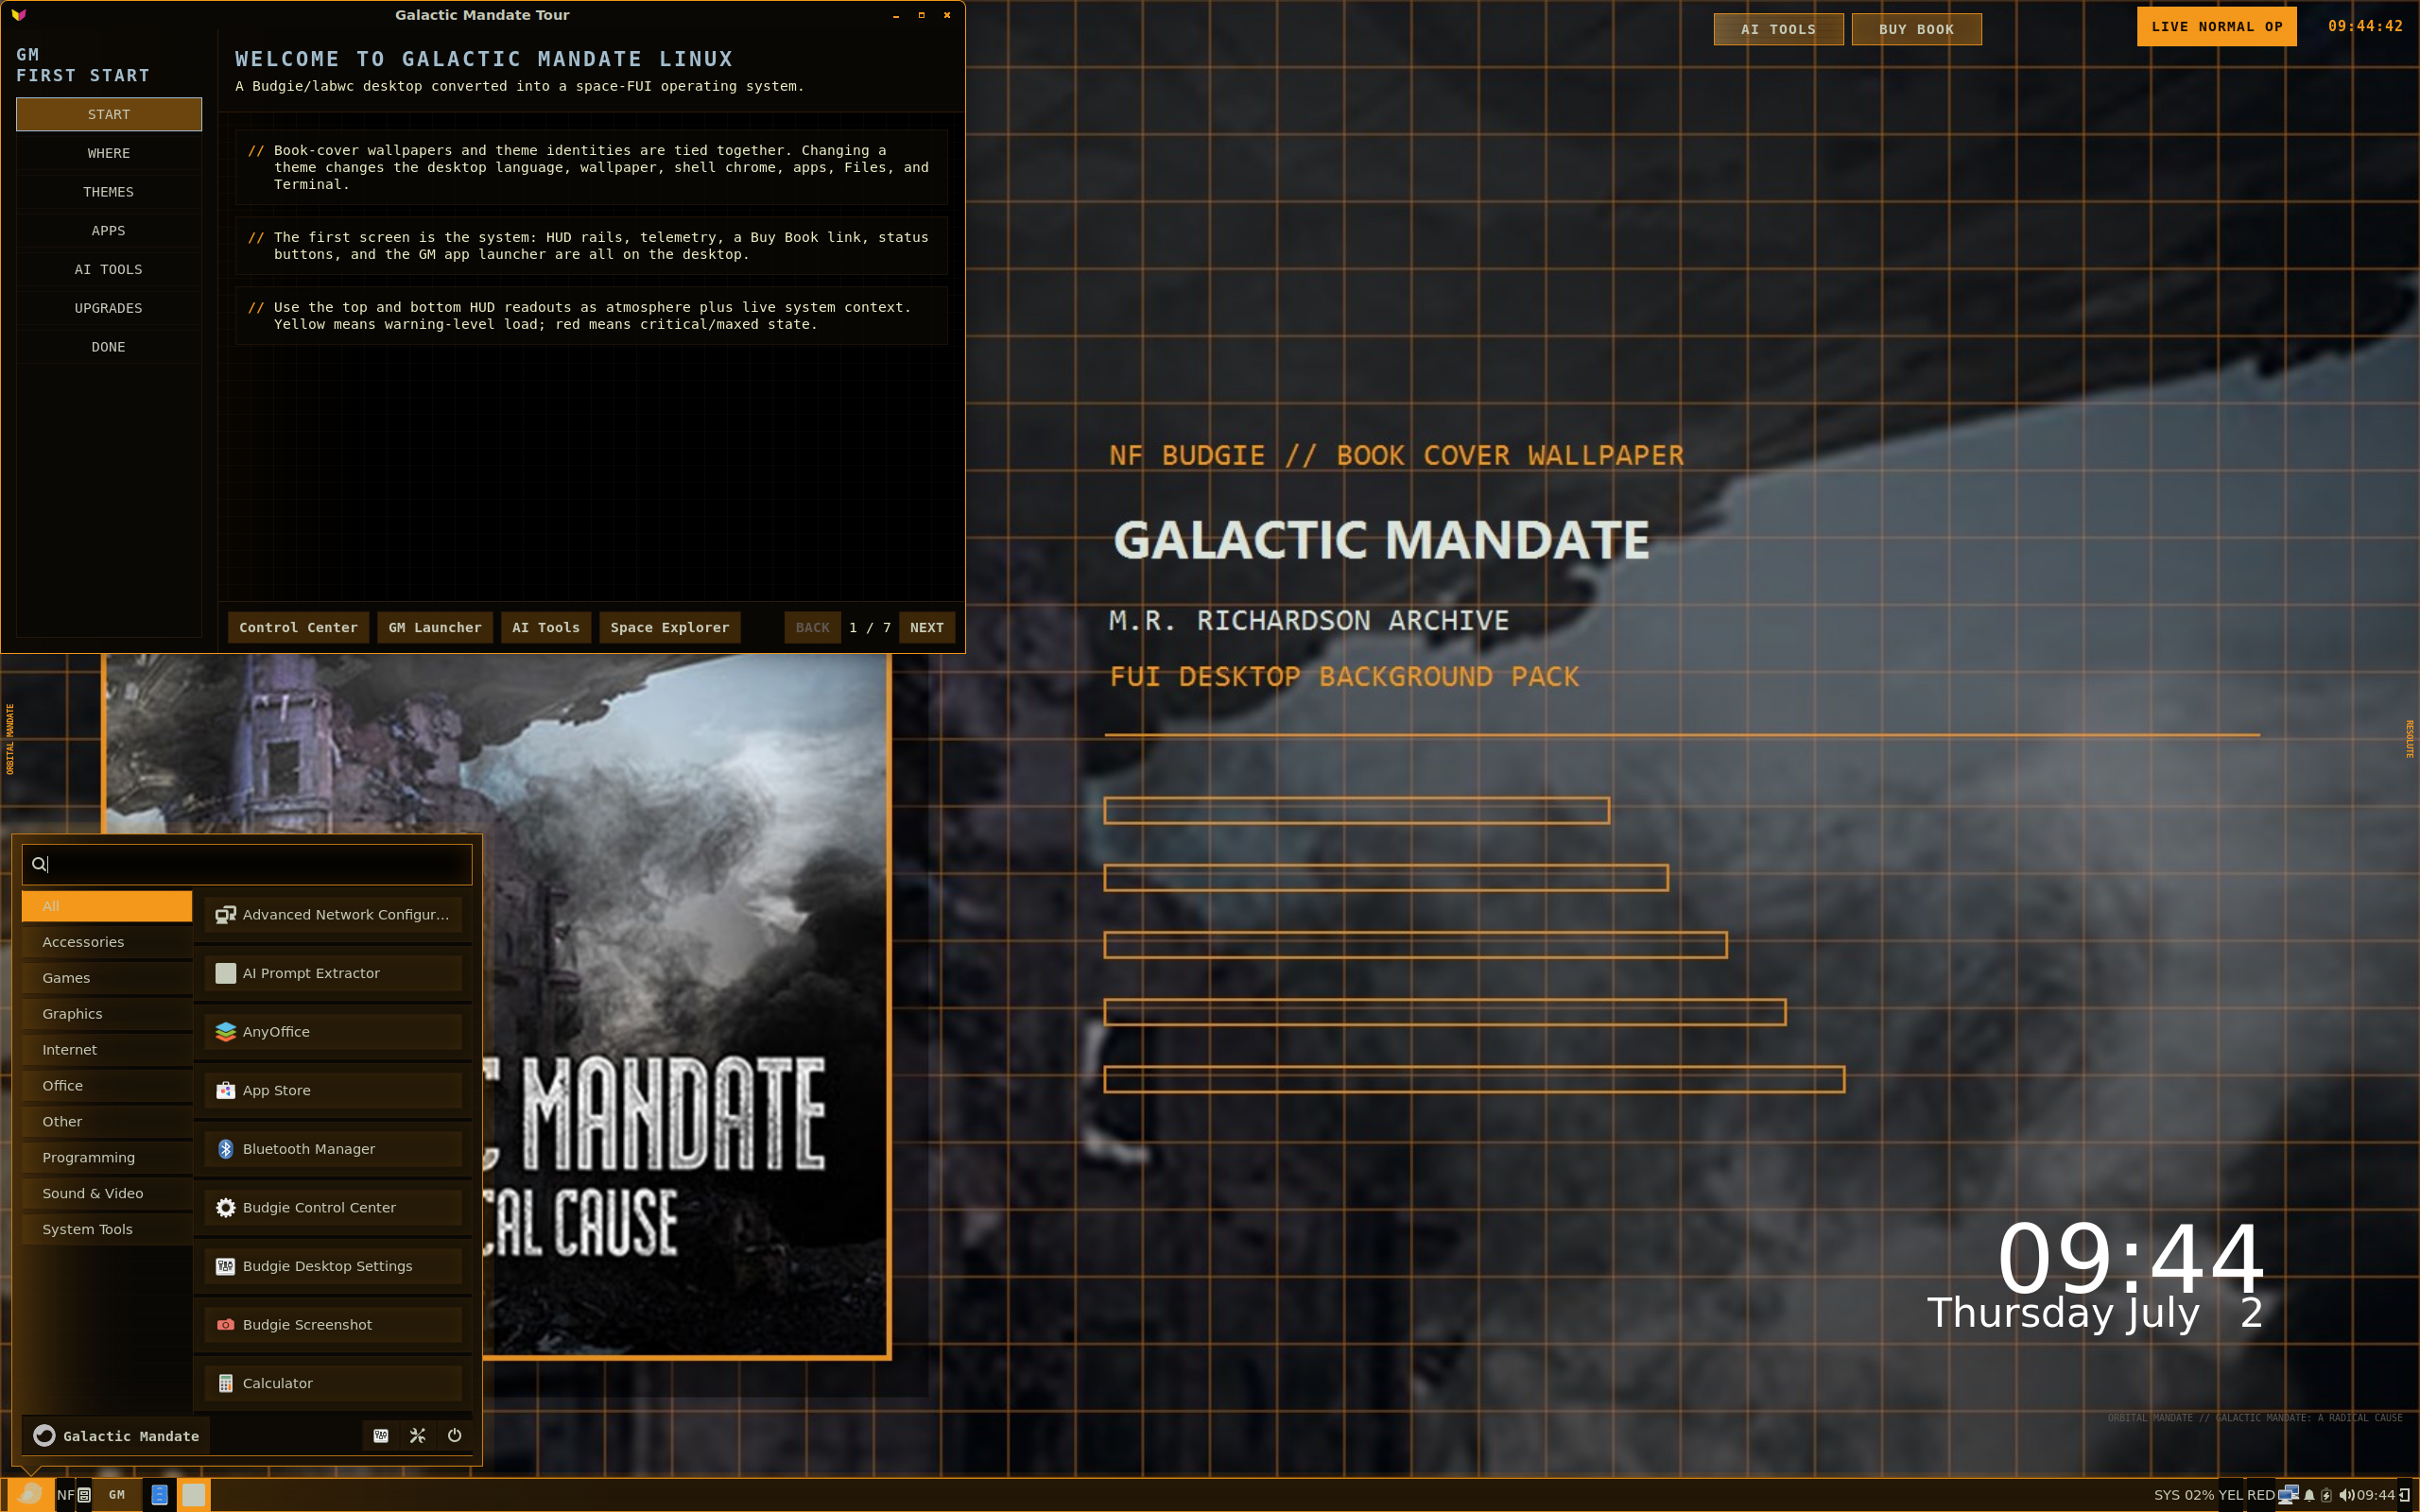
Task: Click Control Center button in tour window
Action: coord(298,628)
